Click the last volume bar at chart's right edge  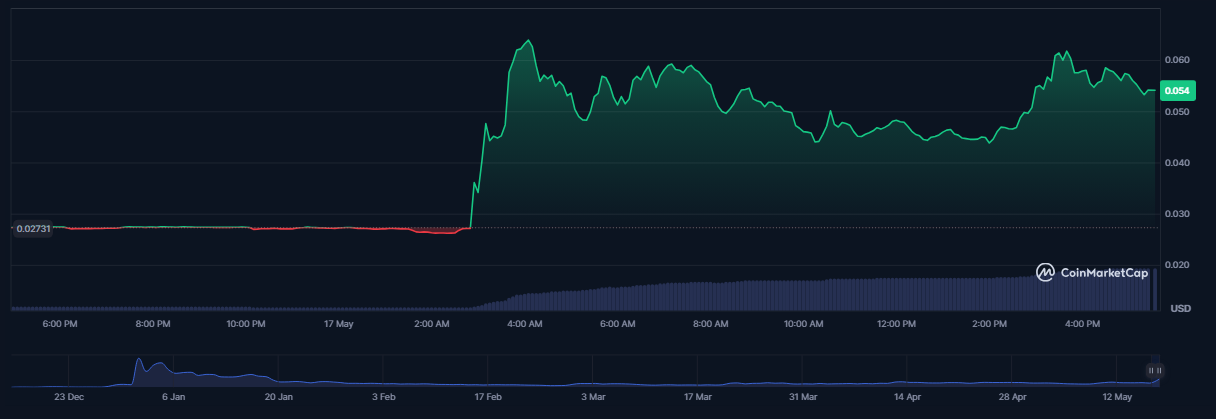[x=1156, y=290]
